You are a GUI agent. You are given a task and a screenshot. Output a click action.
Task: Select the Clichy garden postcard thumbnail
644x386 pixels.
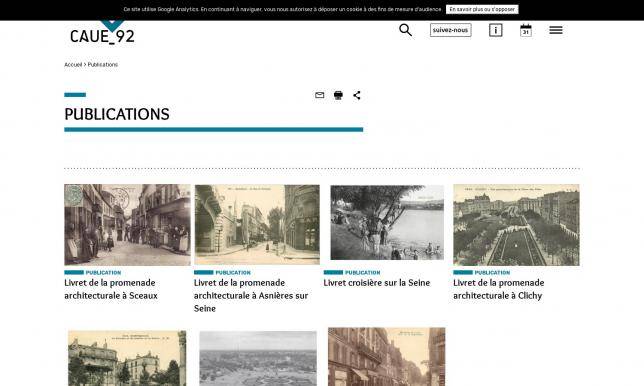tap(516, 225)
